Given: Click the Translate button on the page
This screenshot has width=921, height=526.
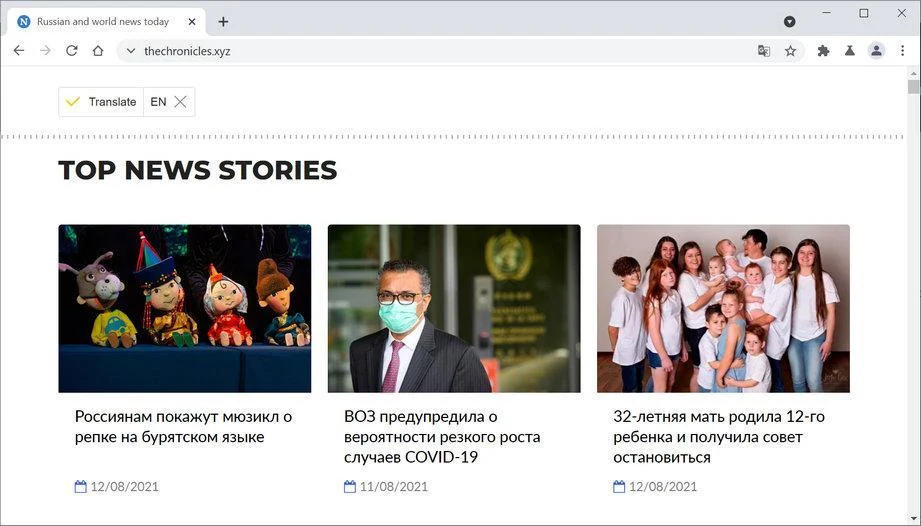Looking at the screenshot, I should click(x=101, y=102).
